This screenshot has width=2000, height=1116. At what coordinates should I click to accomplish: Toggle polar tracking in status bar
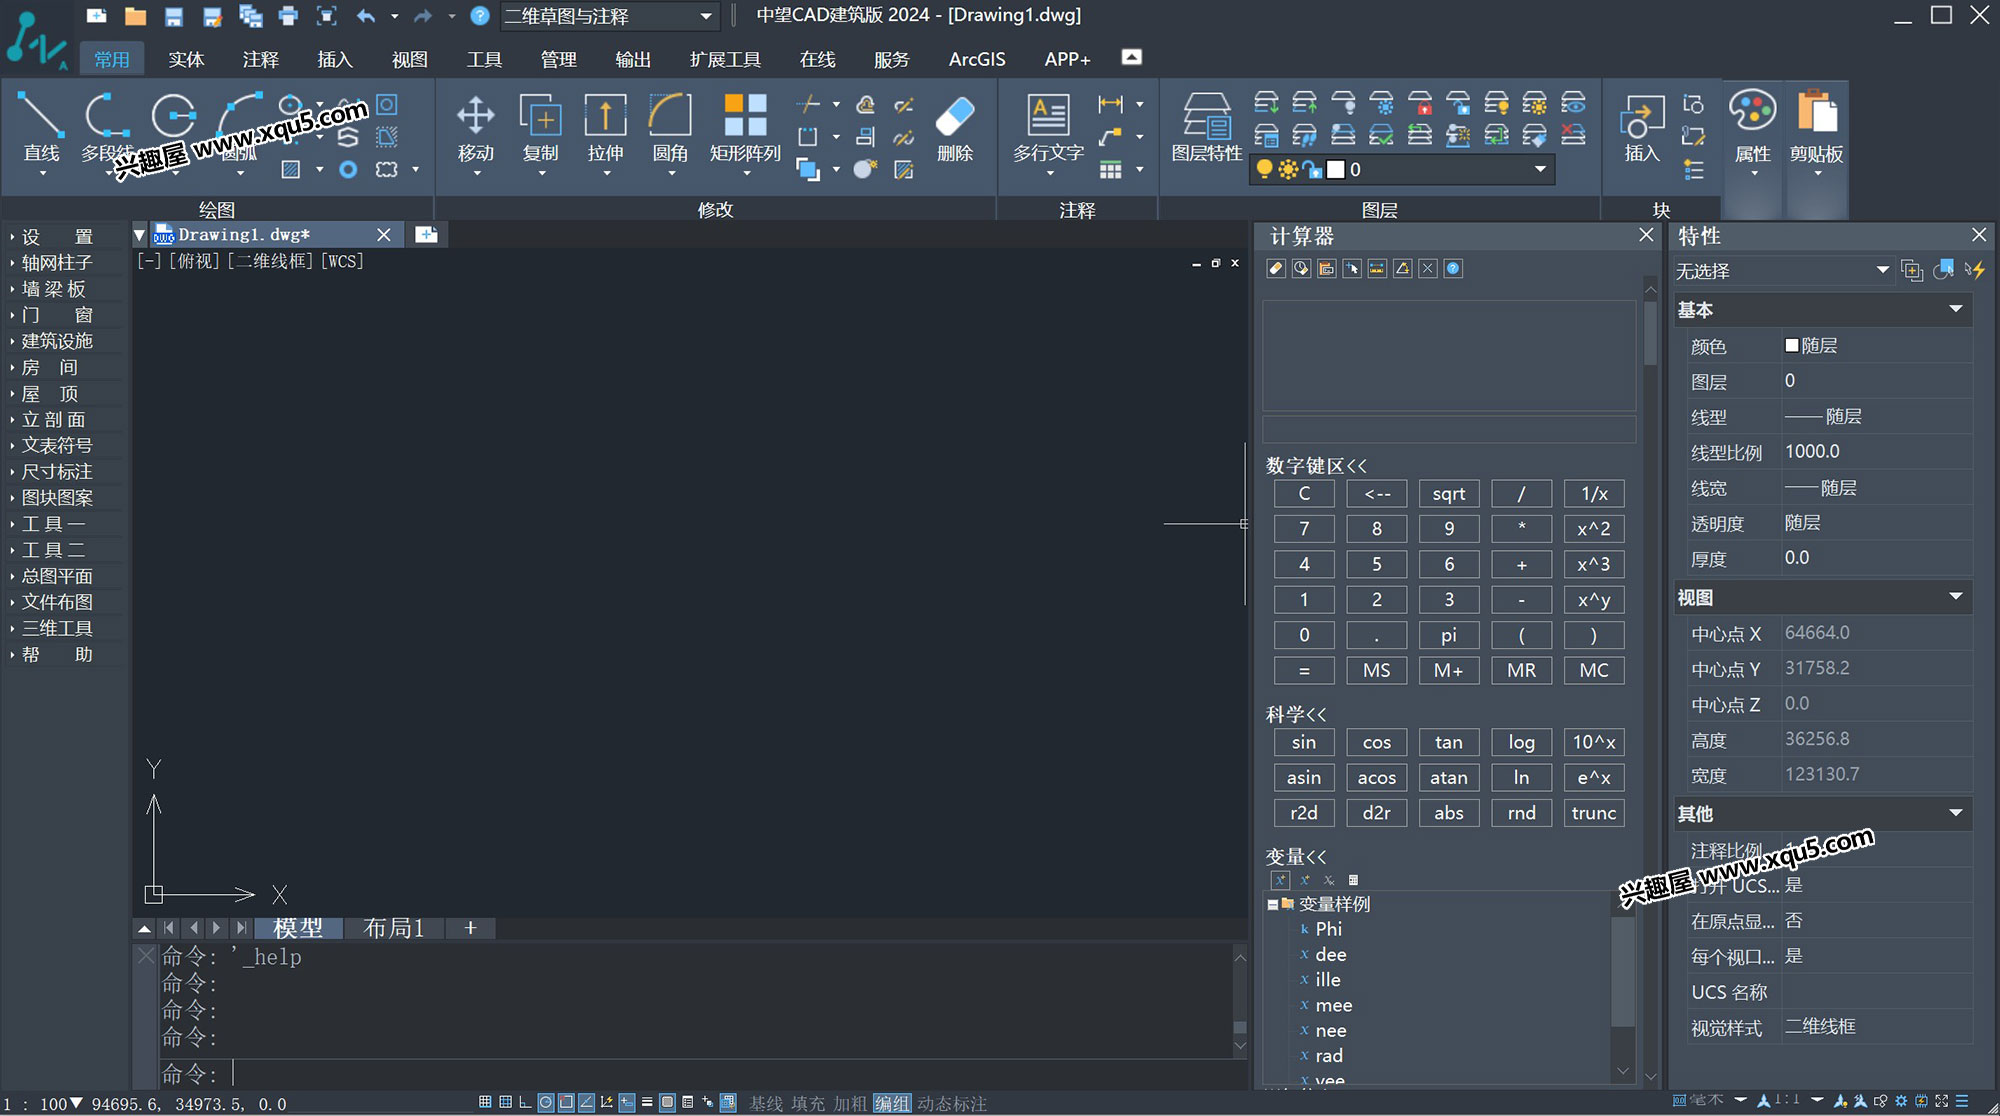tap(546, 1103)
